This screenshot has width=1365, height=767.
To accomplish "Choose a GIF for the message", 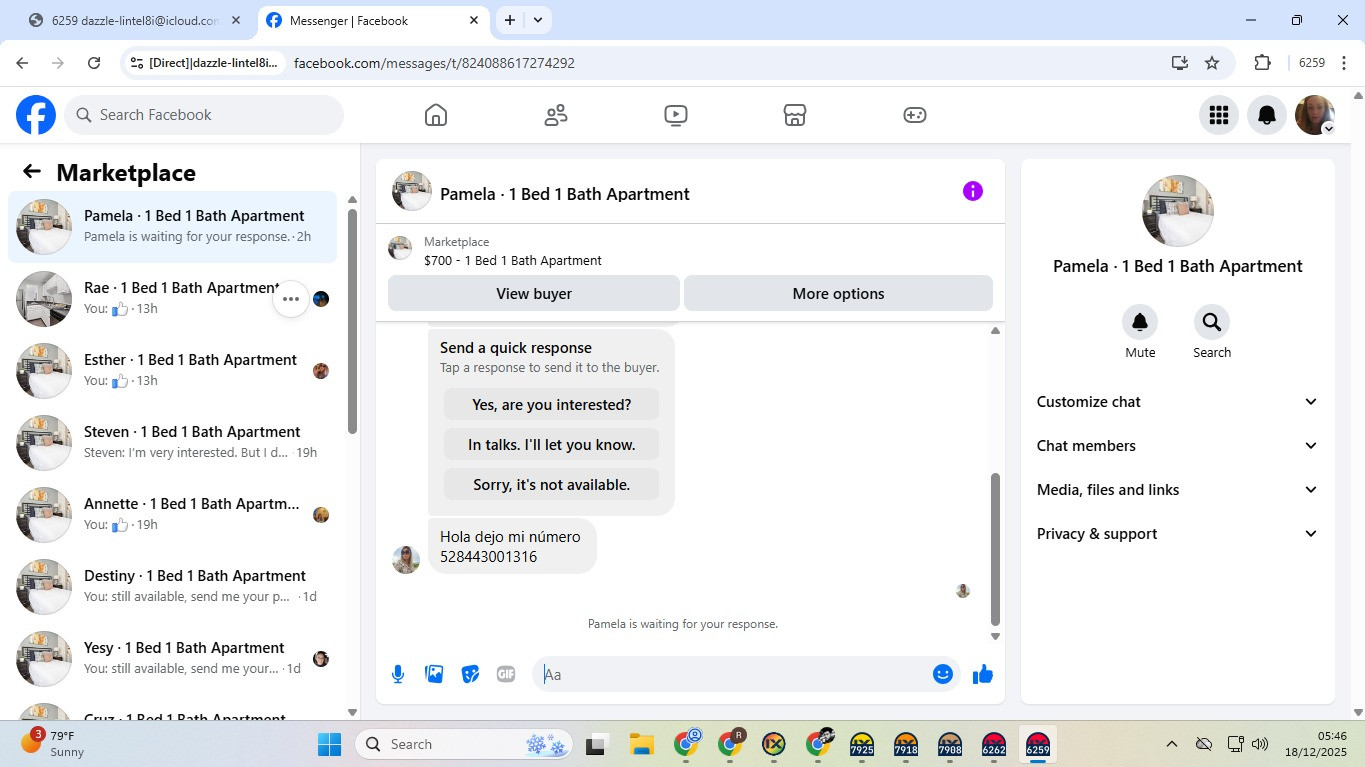I will 506,674.
